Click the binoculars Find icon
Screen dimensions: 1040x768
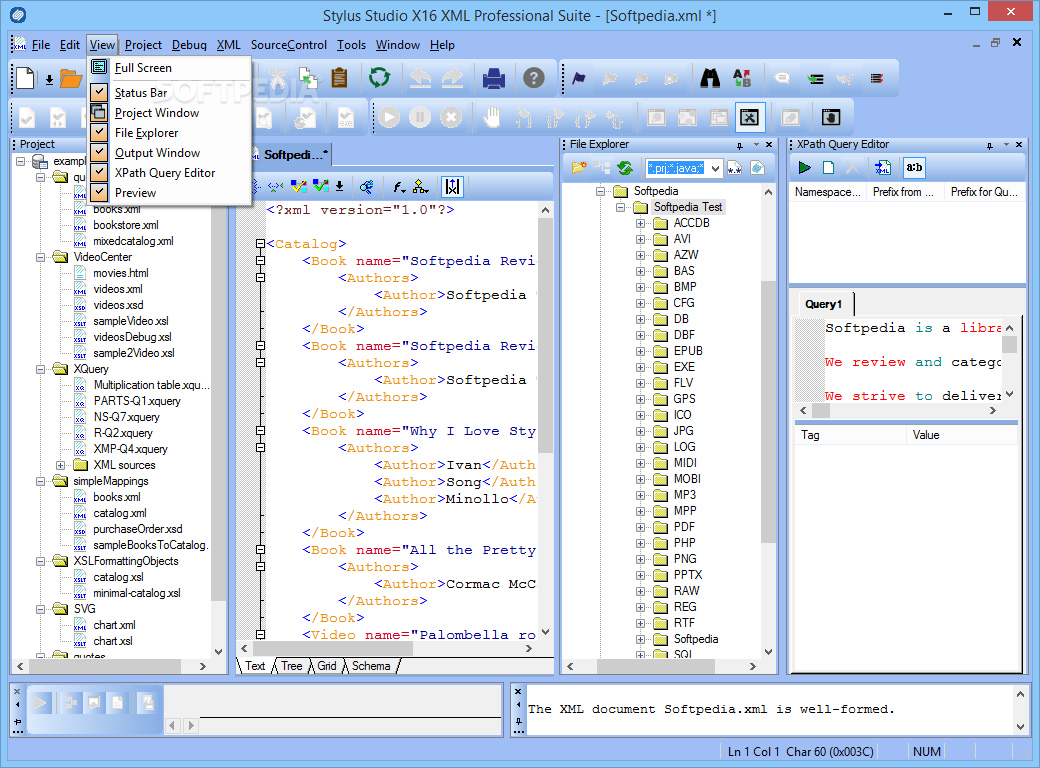tap(710, 78)
